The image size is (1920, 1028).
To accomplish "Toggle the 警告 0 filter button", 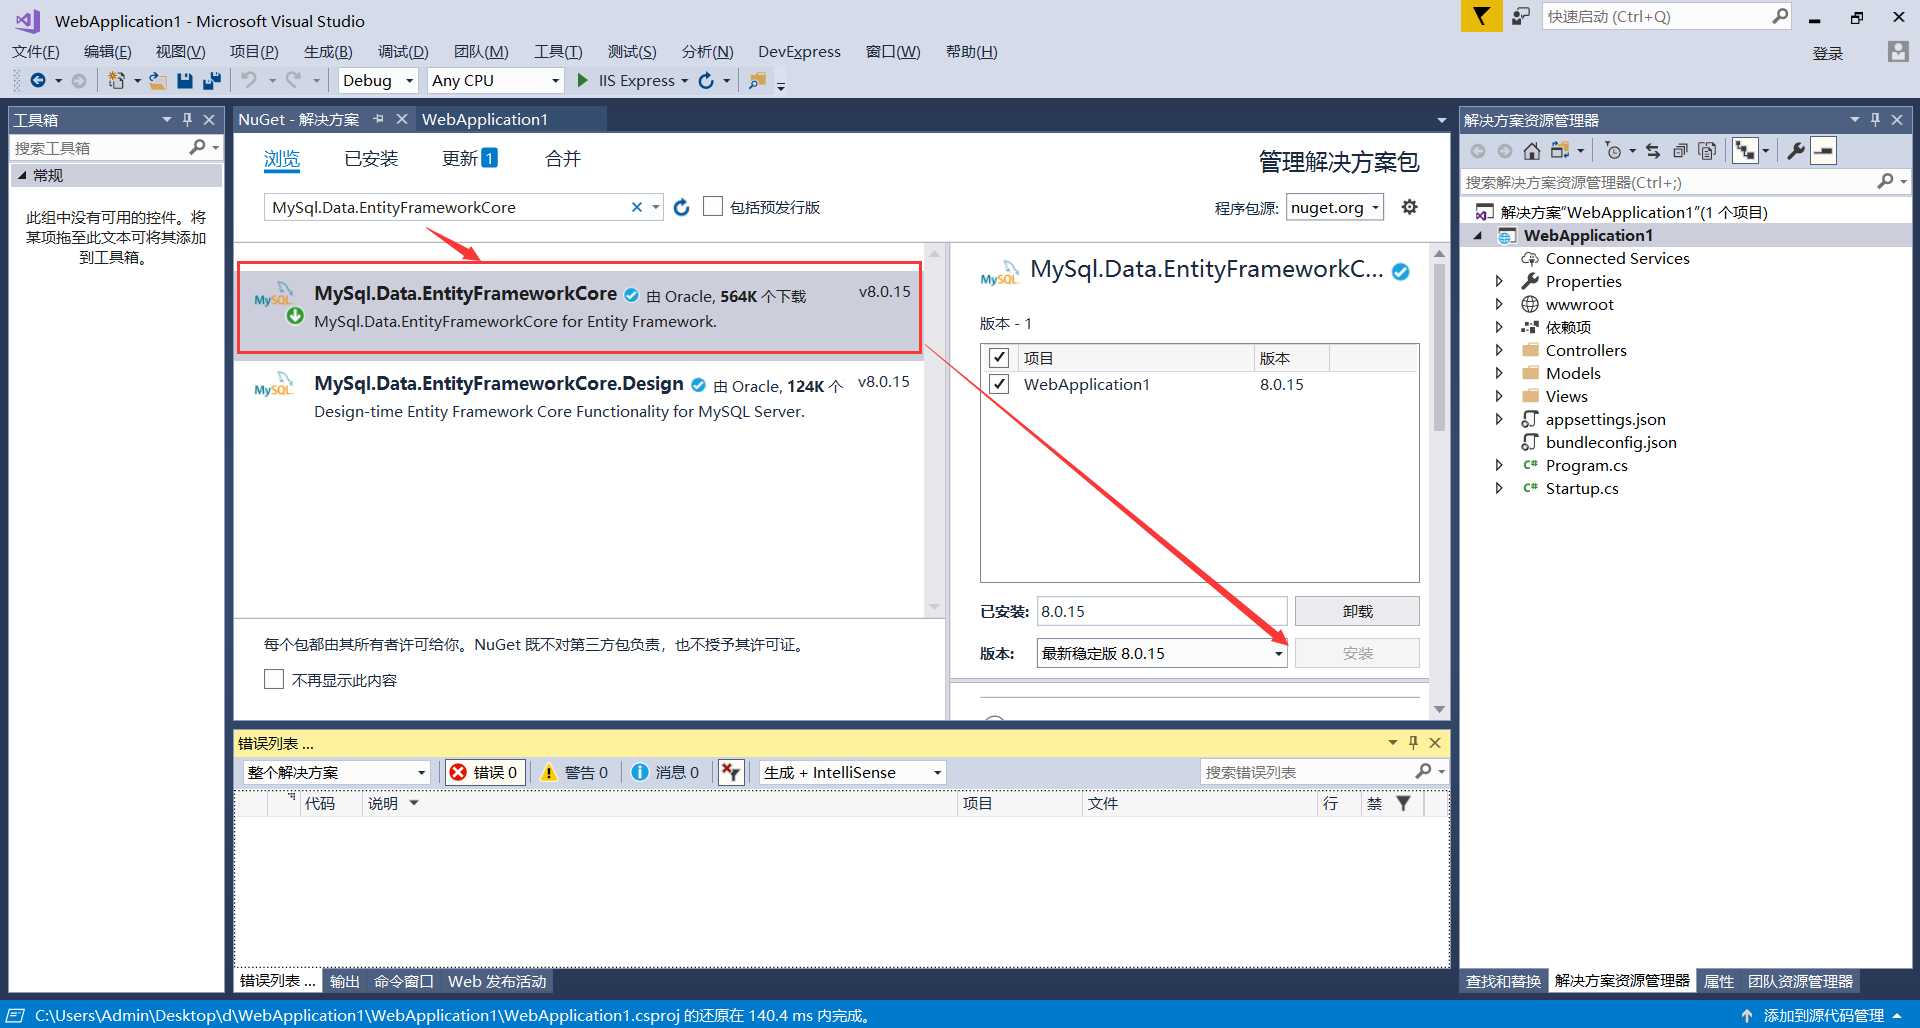I will (x=575, y=772).
